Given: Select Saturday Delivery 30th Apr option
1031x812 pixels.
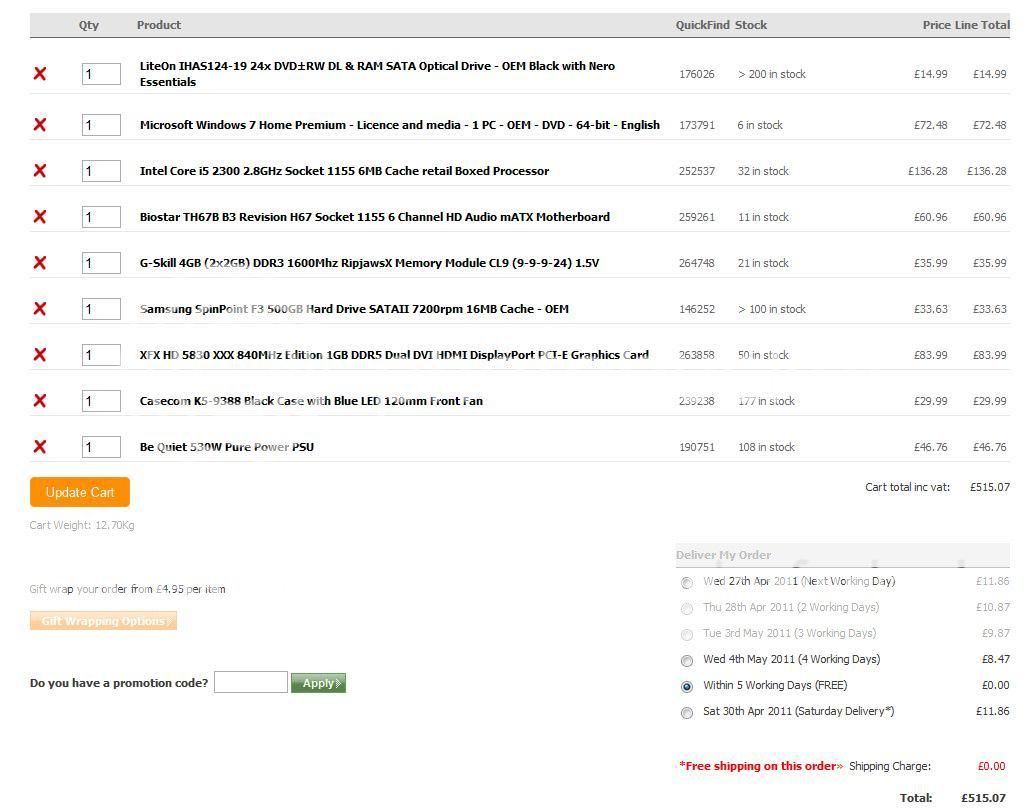Looking at the screenshot, I should (687, 713).
